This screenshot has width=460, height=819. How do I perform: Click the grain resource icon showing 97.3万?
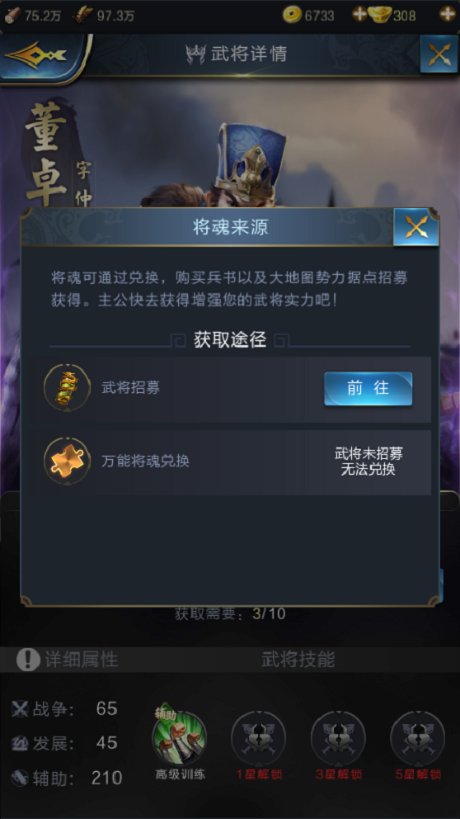point(83,15)
